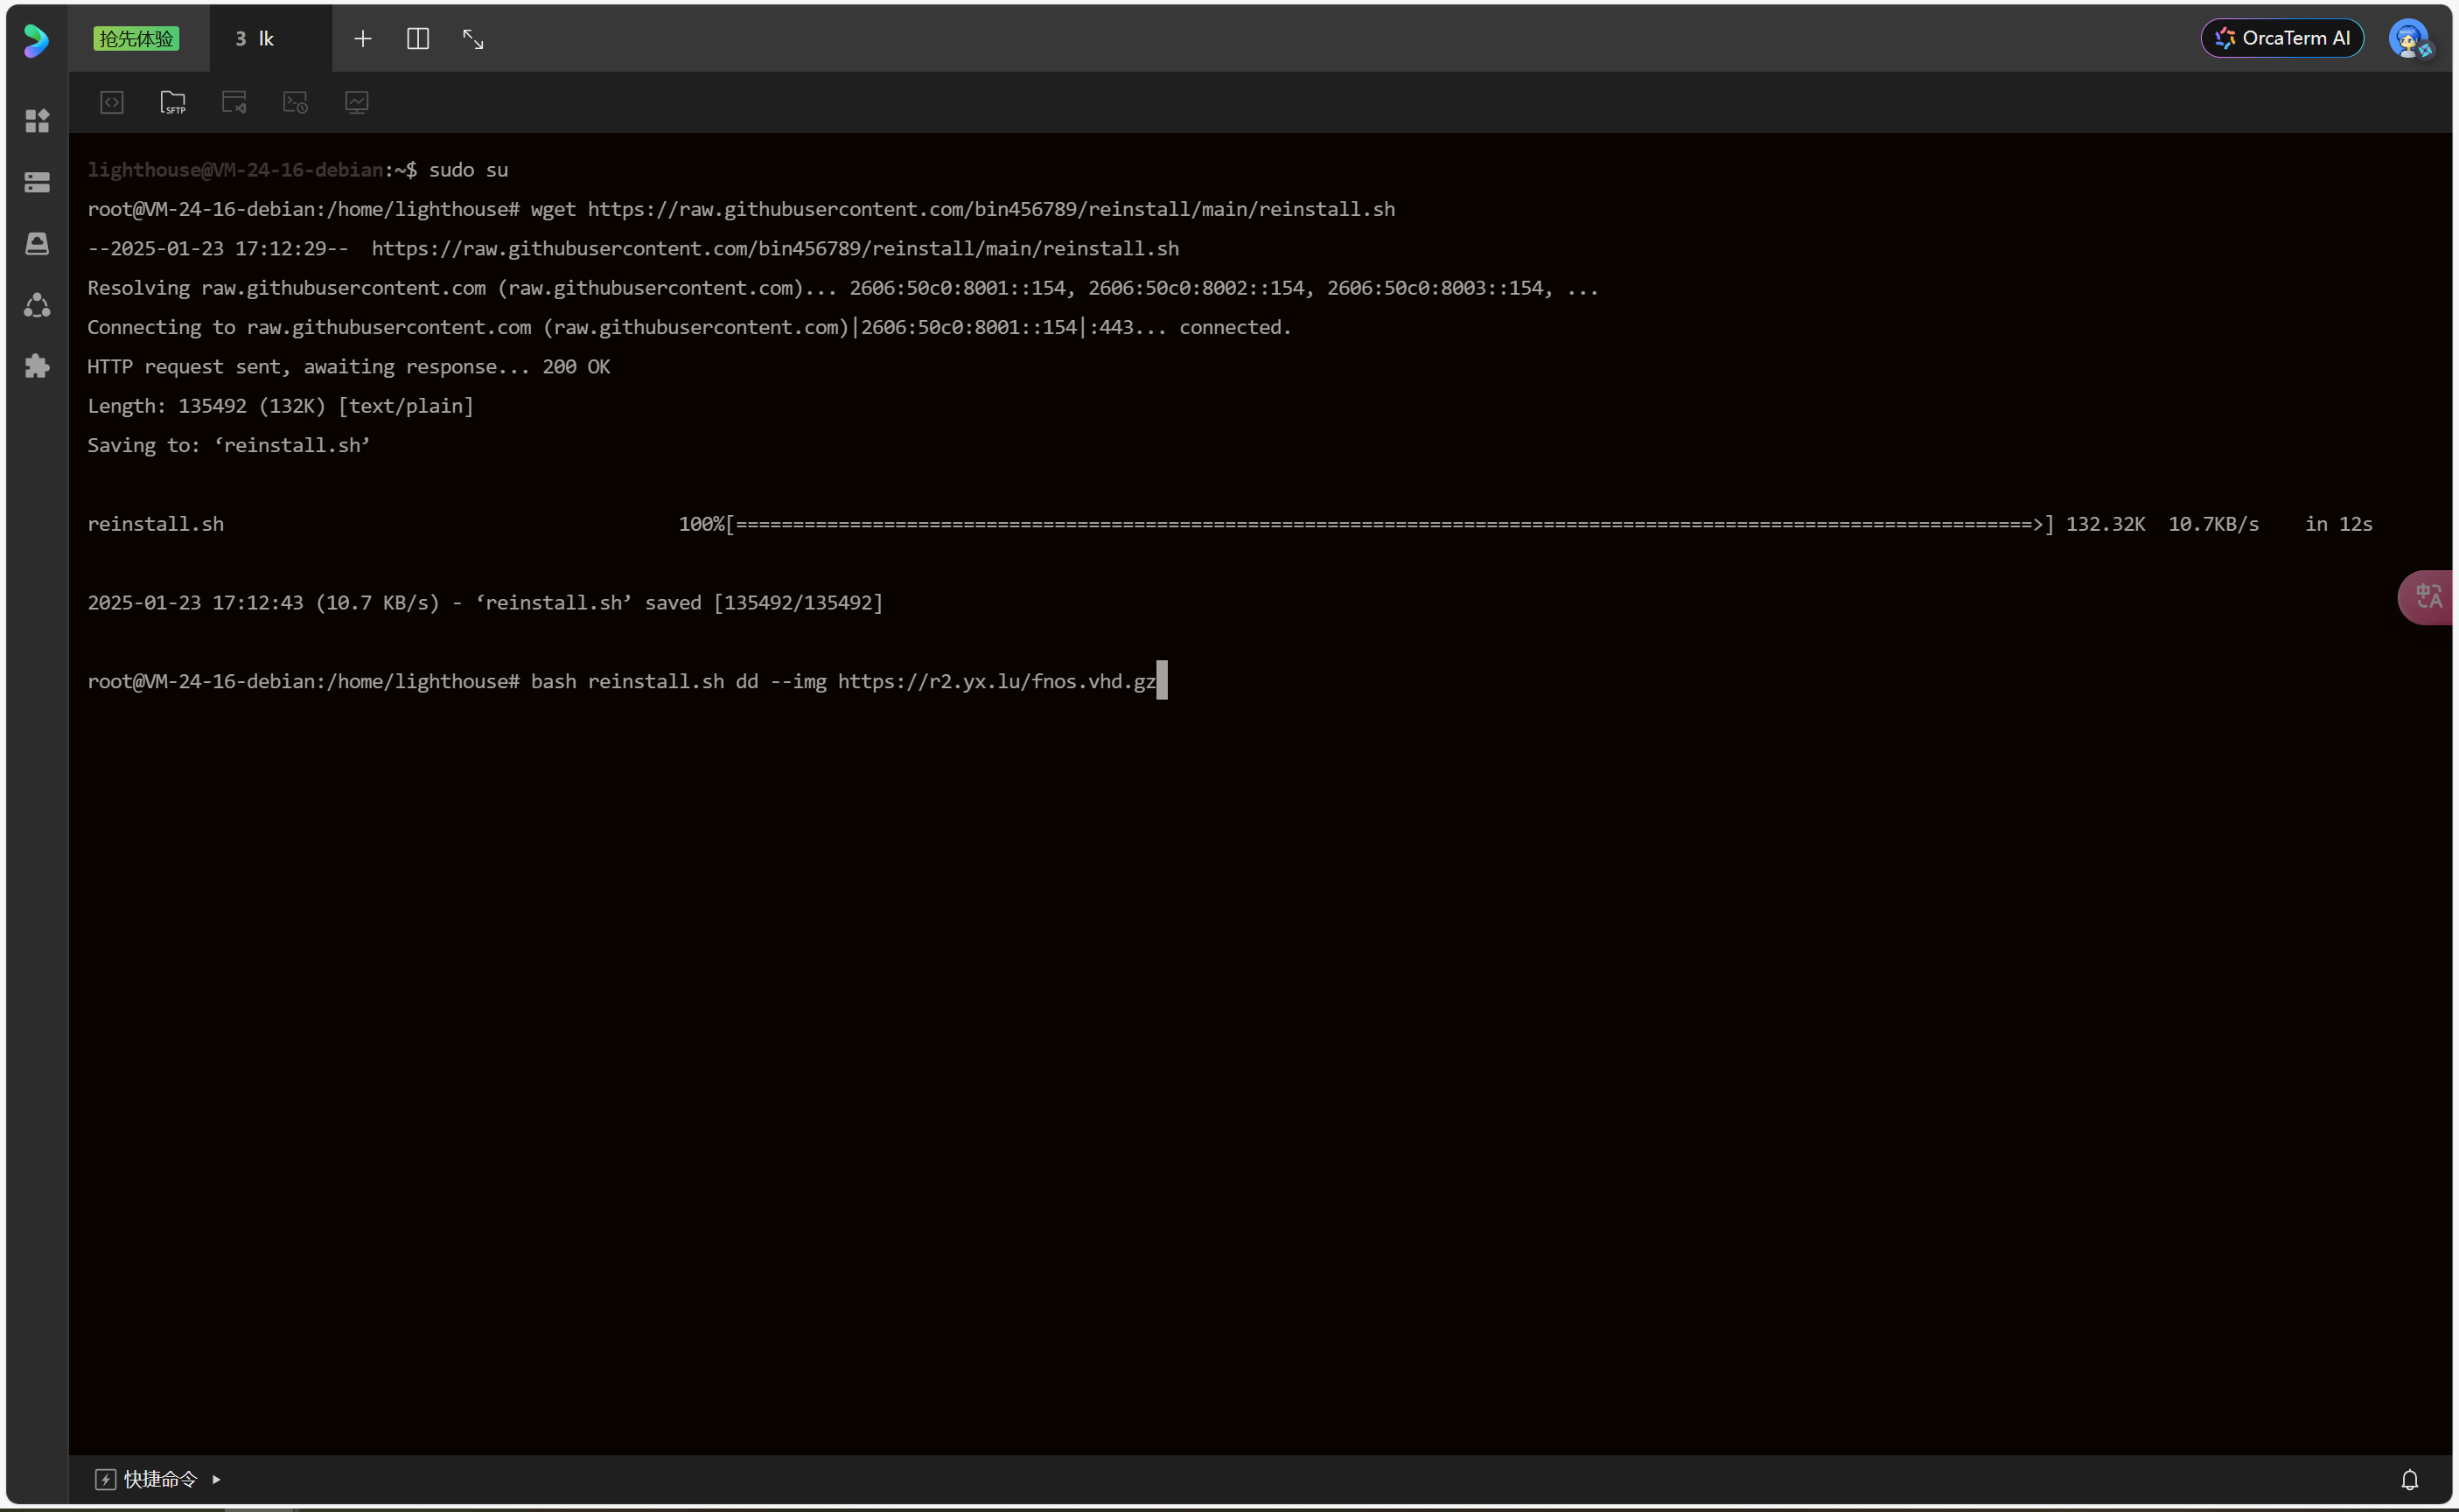Open the dashboard apps sidebar icon

[37, 121]
